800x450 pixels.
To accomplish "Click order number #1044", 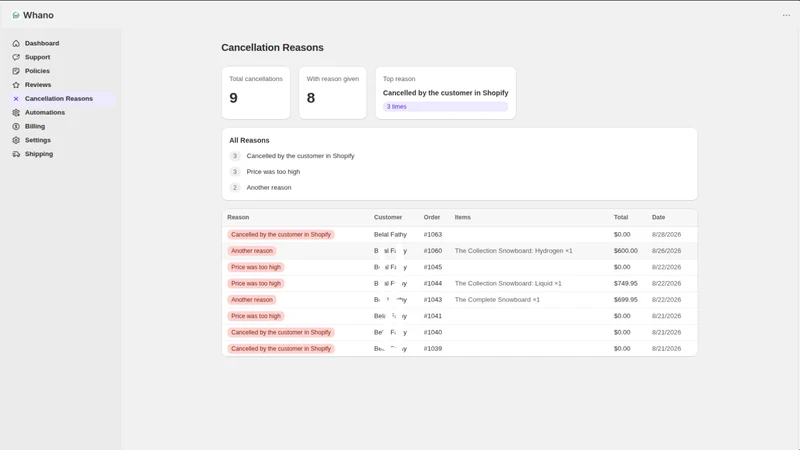I will pyautogui.click(x=433, y=284).
